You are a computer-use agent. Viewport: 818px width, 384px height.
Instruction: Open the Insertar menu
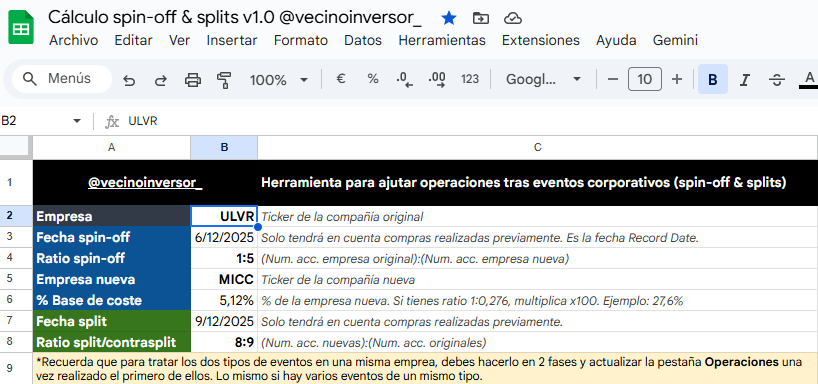232,40
